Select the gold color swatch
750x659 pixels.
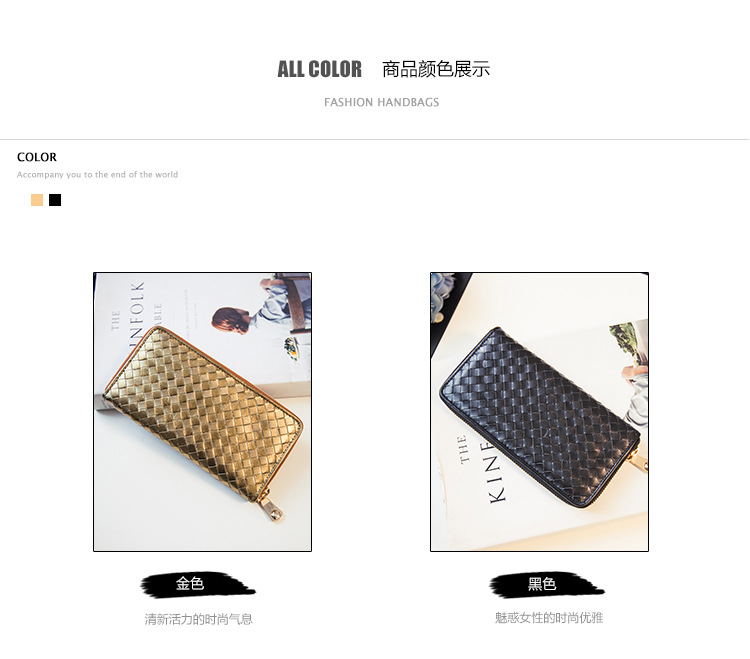tap(37, 200)
